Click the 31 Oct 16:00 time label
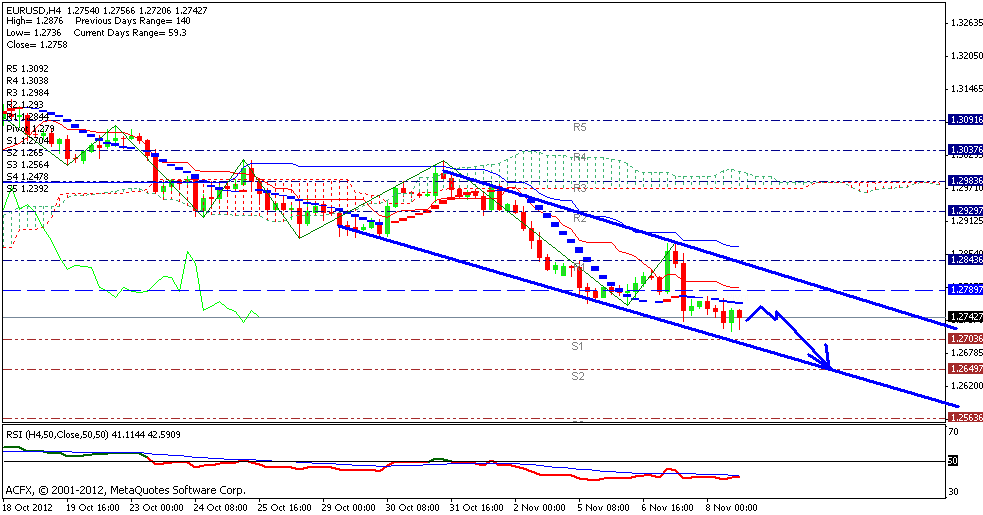The width and height of the screenshot is (983, 515). coord(476,507)
